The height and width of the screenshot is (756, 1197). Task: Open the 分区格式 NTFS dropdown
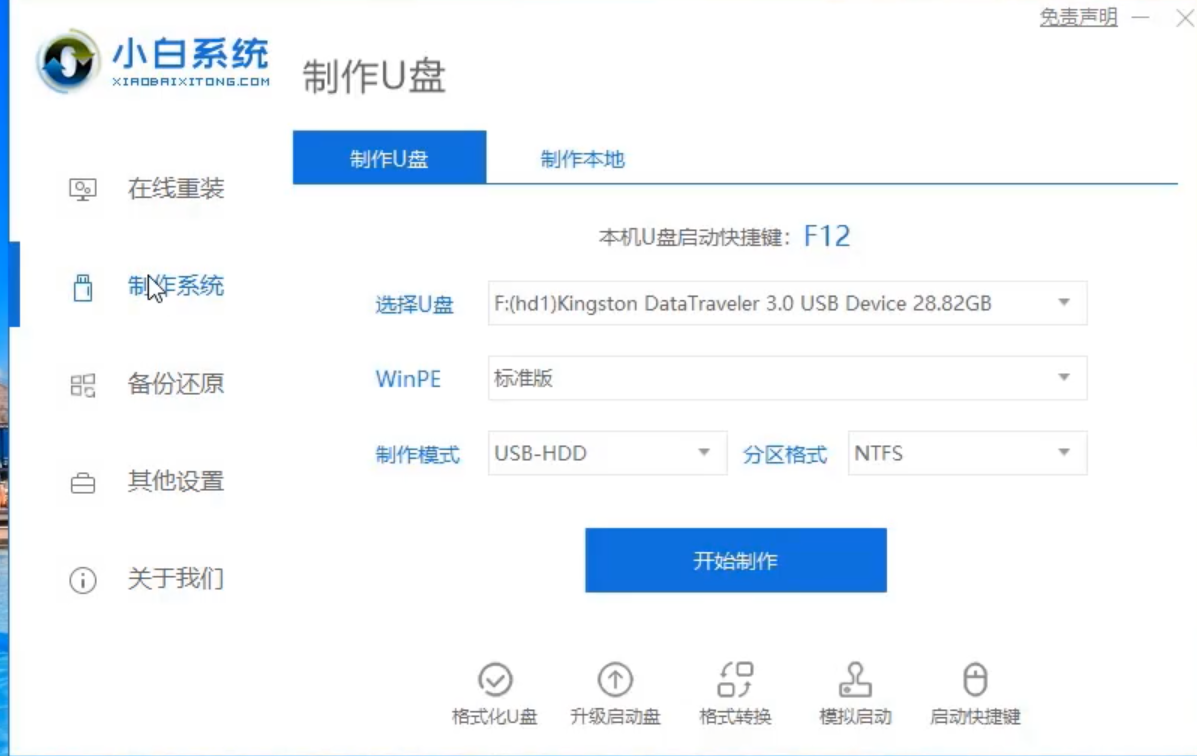[966, 453]
